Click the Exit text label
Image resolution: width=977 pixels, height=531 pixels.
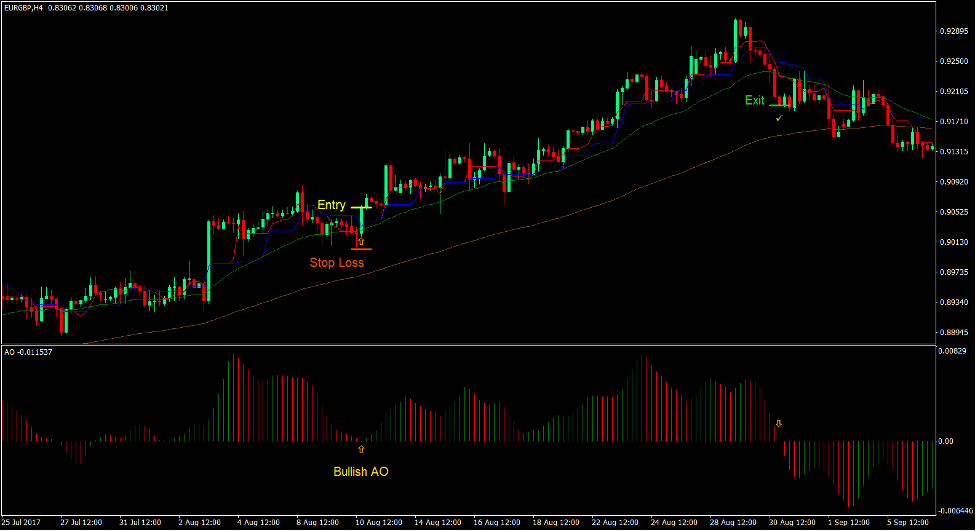(754, 100)
